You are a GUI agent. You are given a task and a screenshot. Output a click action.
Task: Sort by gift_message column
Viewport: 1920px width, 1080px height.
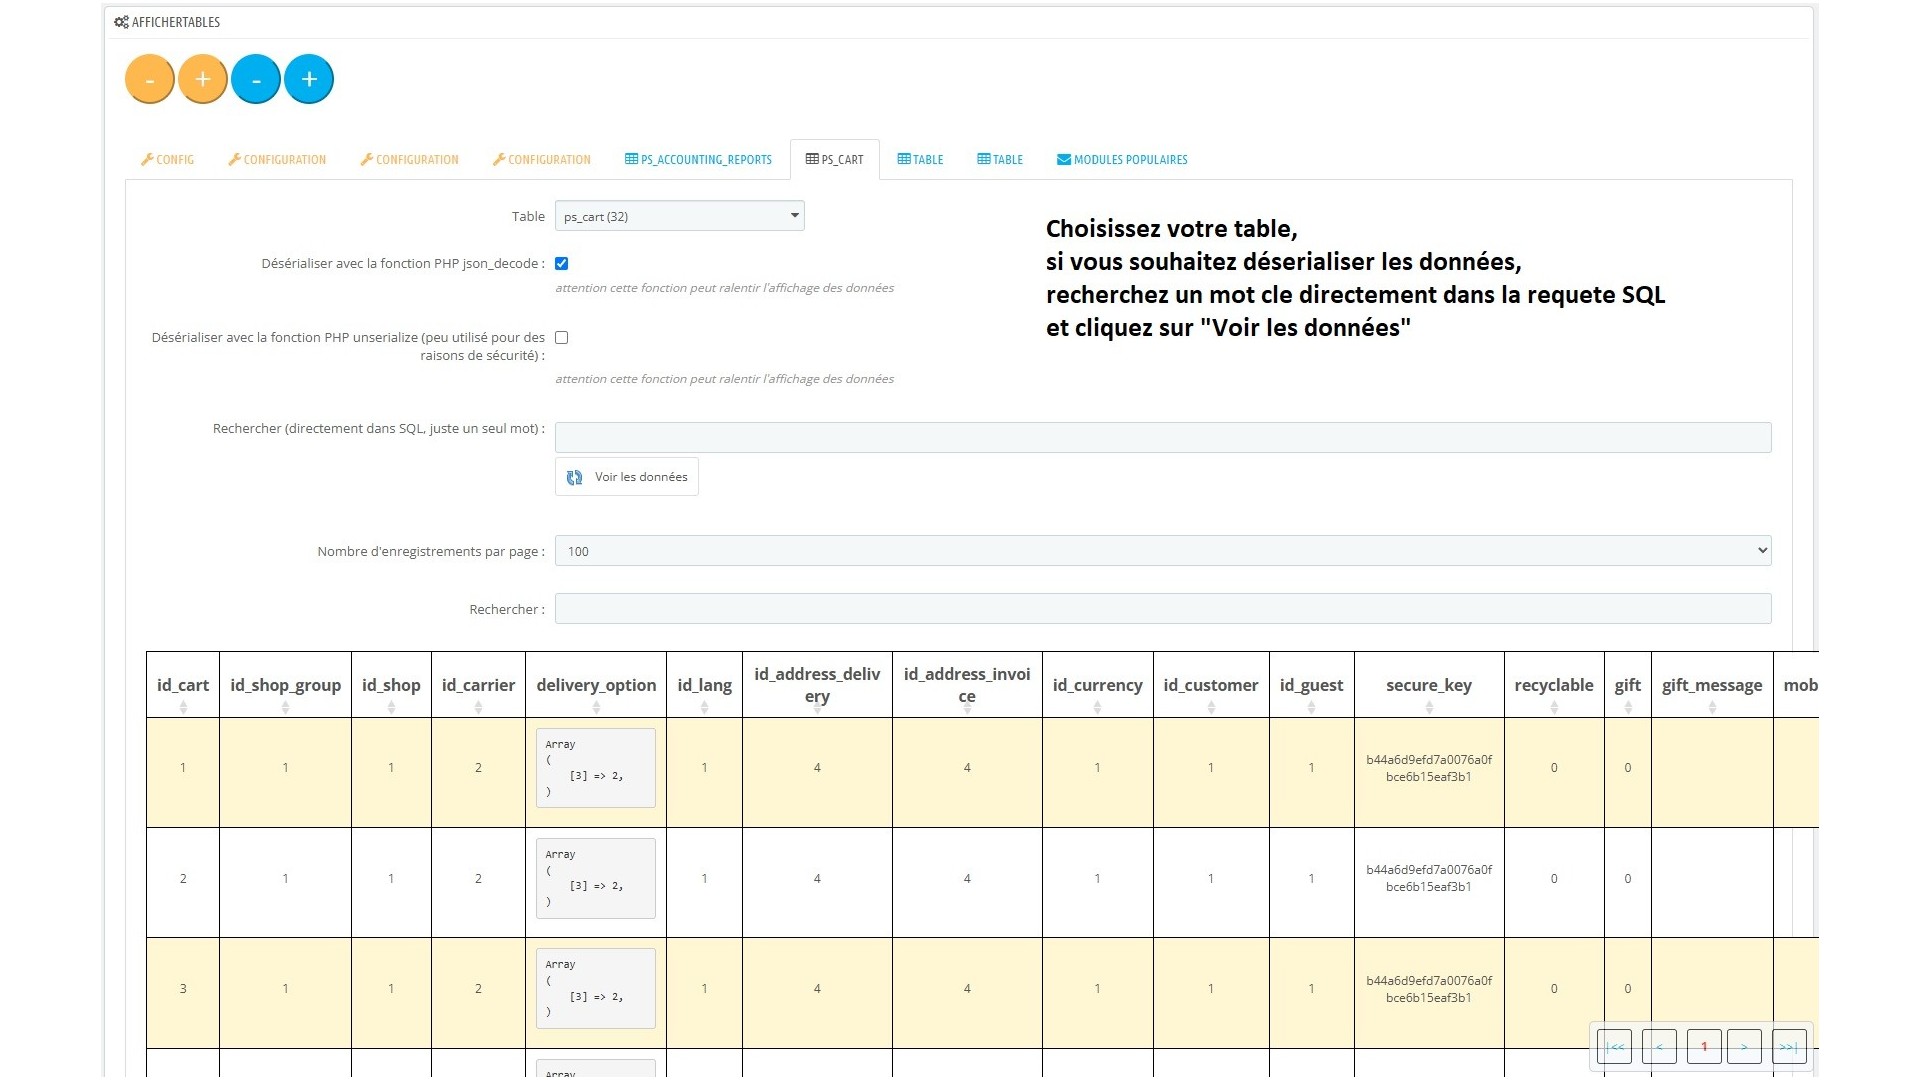(x=1712, y=686)
